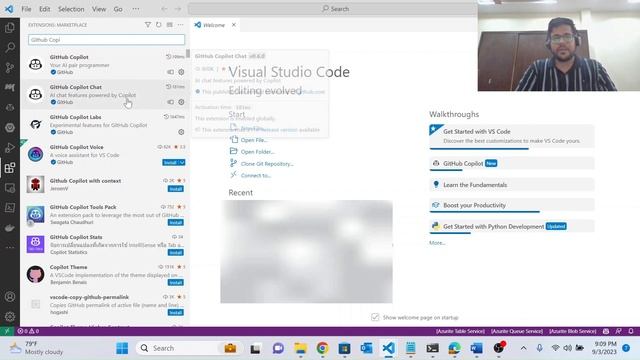Open the Manage gear in activity bar
Screen dimensions: 640x360
[x=10, y=316]
